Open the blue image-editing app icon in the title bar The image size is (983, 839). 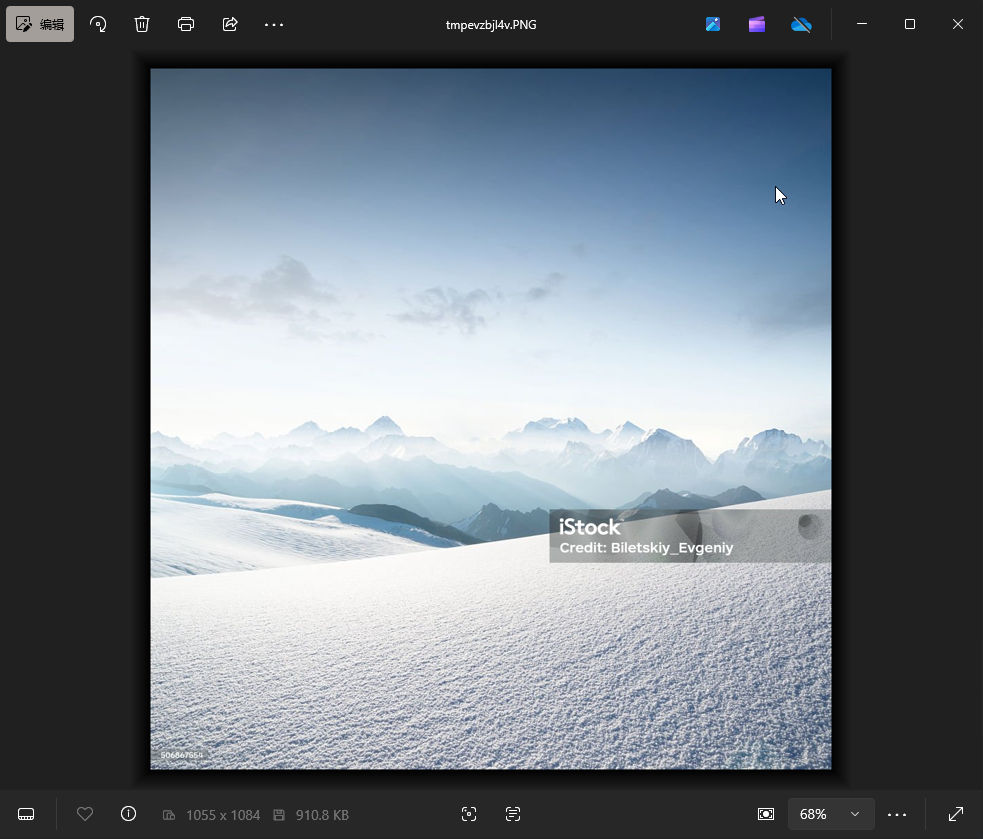click(x=713, y=24)
